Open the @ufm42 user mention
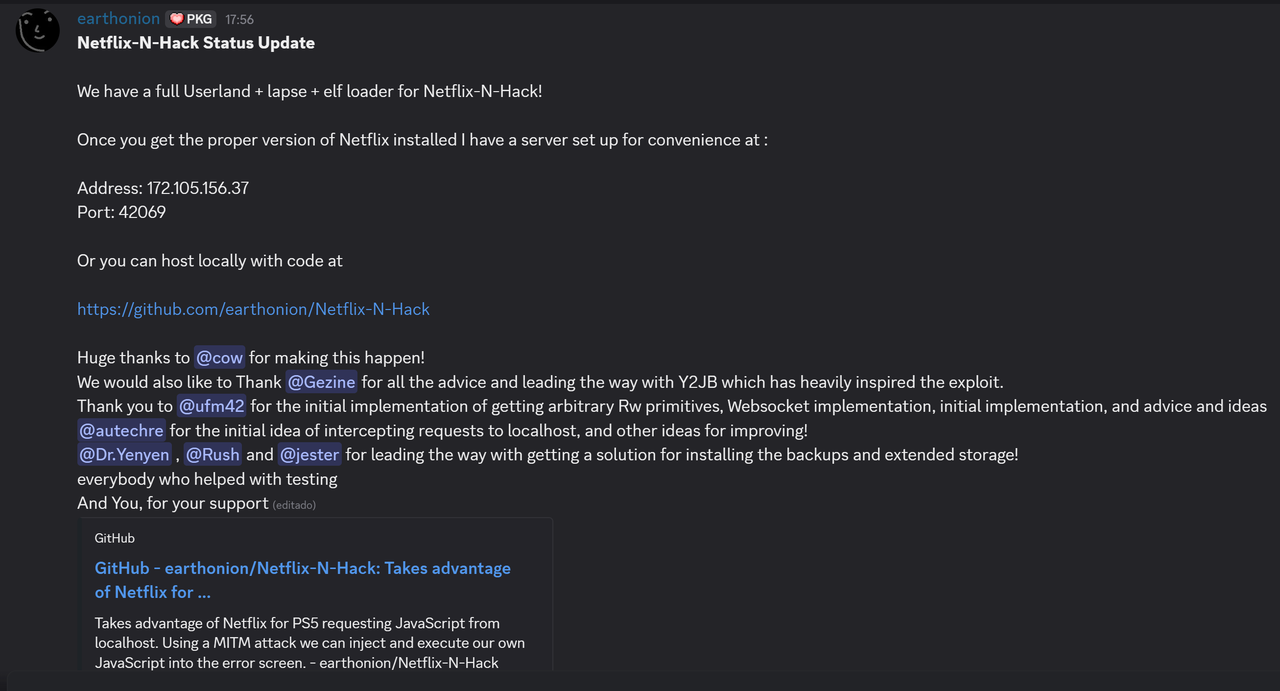Image resolution: width=1280 pixels, height=691 pixels. pyautogui.click(x=212, y=406)
